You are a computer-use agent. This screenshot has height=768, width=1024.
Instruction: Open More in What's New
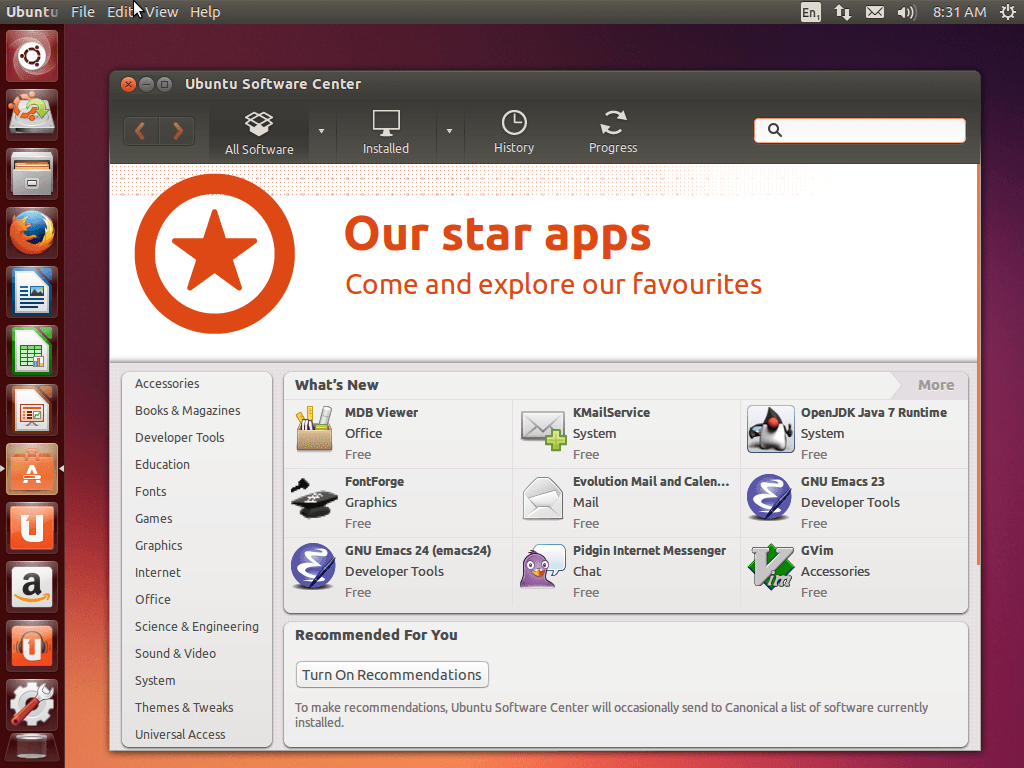click(935, 385)
